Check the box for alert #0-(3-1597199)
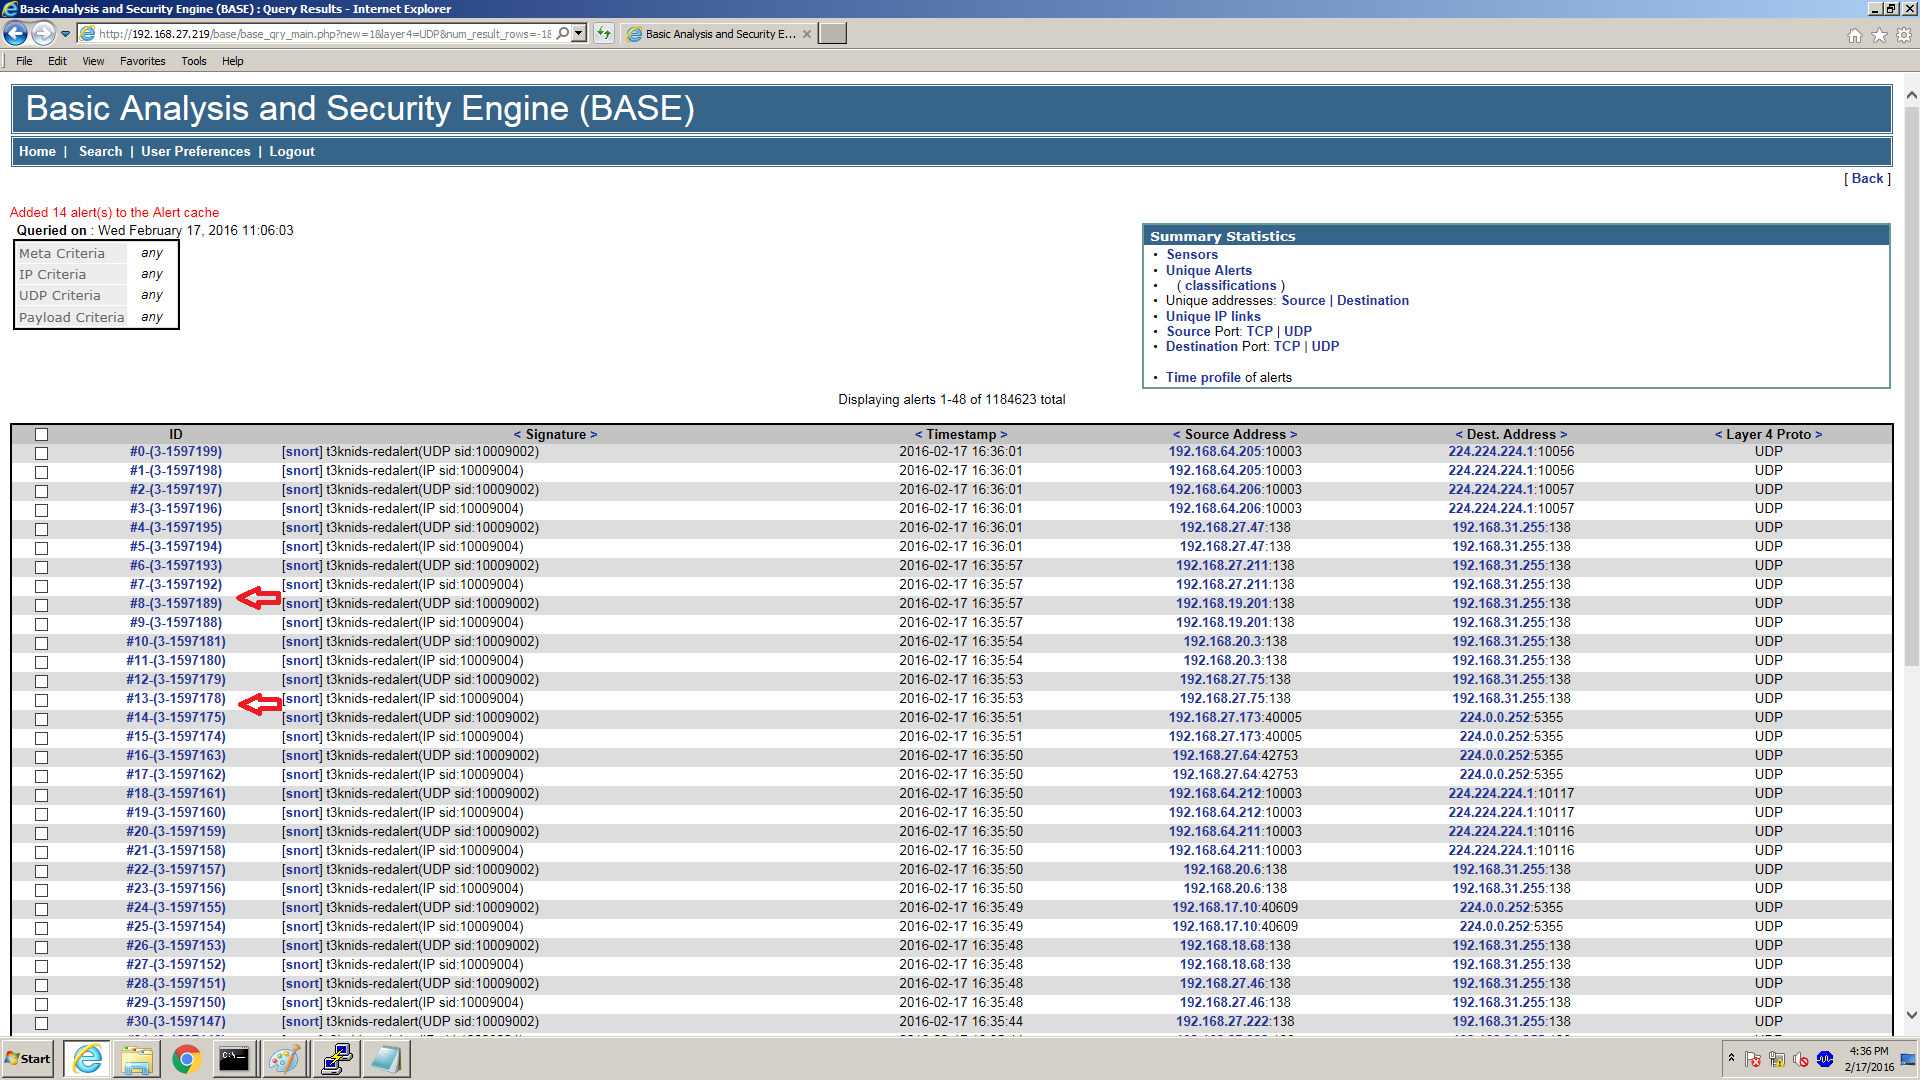1920x1080 pixels. [x=41, y=453]
